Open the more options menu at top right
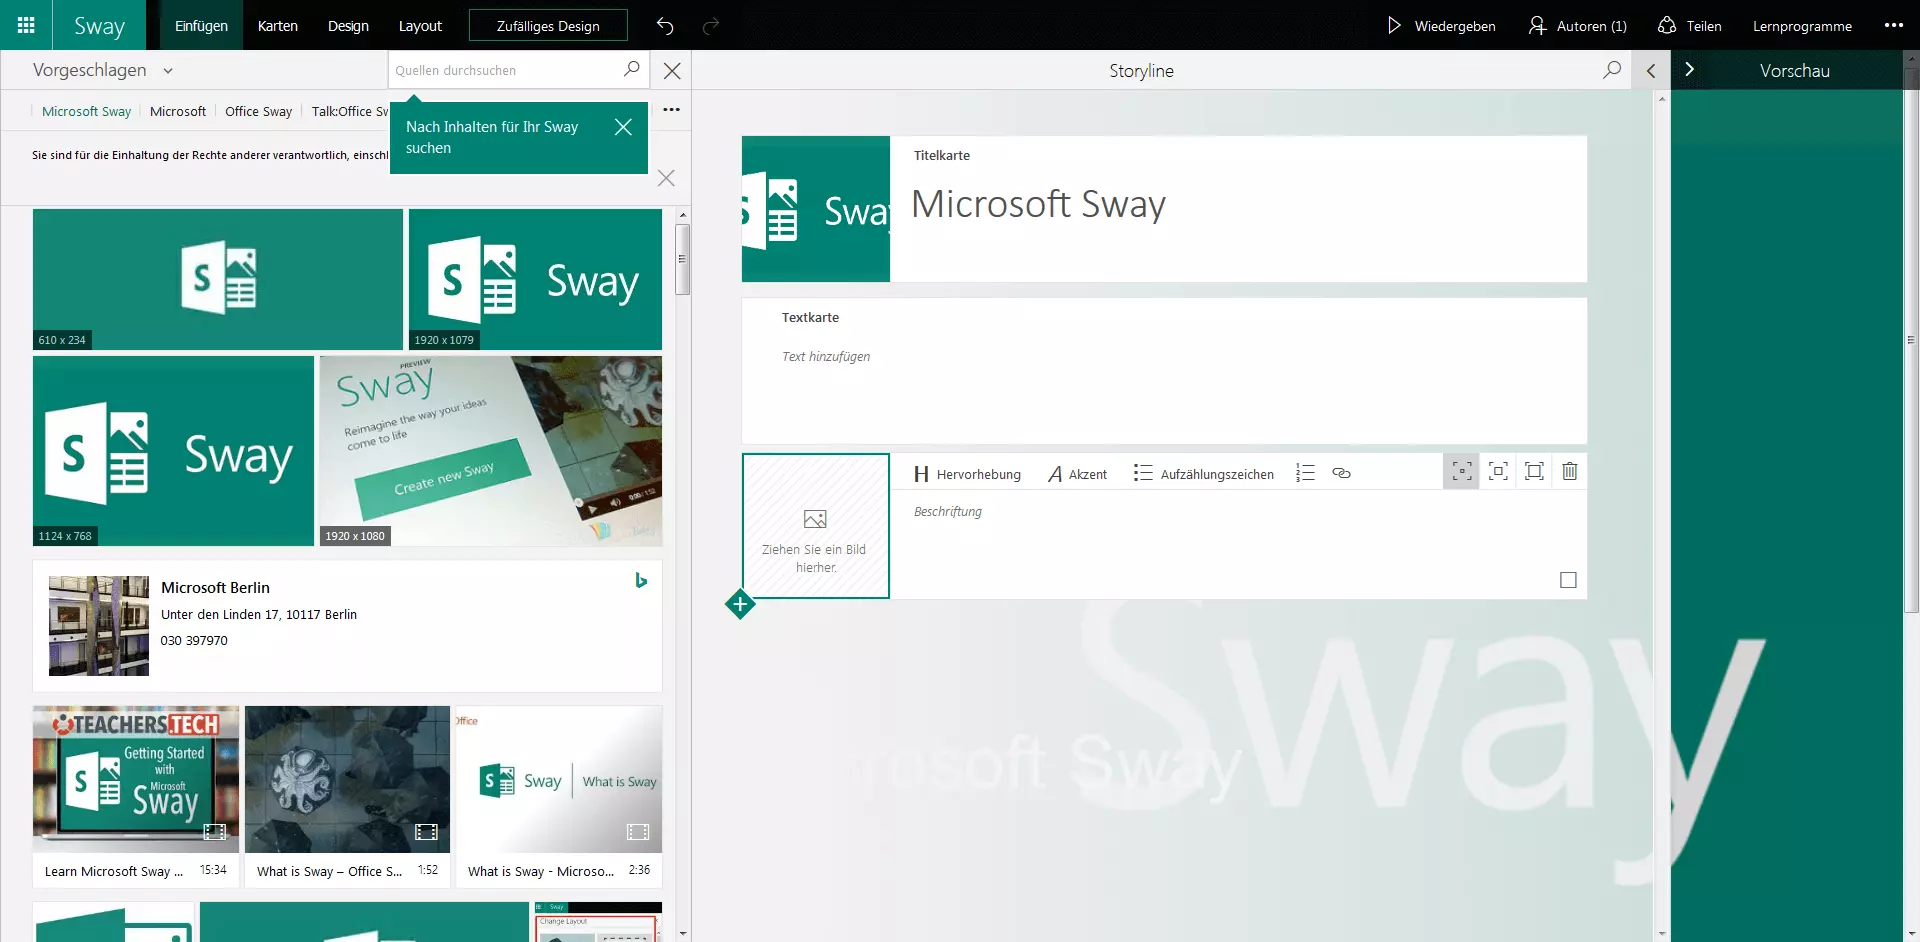 (1893, 26)
